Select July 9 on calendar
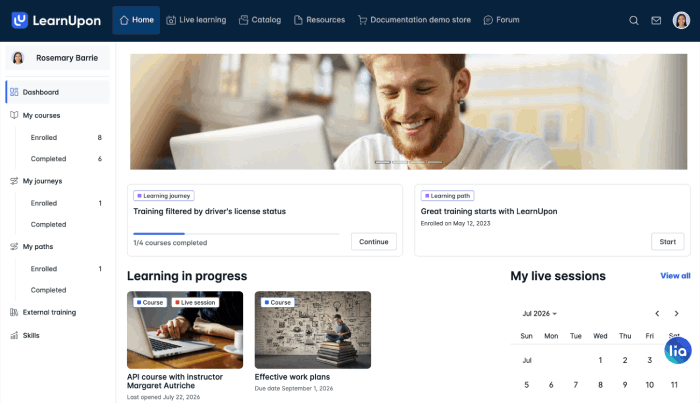Image resolution: width=700 pixels, height=403 pixels. tap(625, 384)
